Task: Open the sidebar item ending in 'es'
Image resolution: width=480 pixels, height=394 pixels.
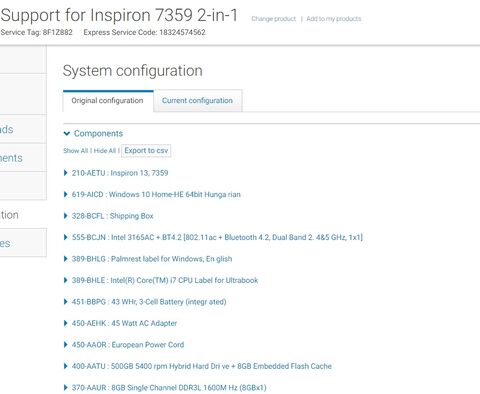Action: tap(23, 243)
